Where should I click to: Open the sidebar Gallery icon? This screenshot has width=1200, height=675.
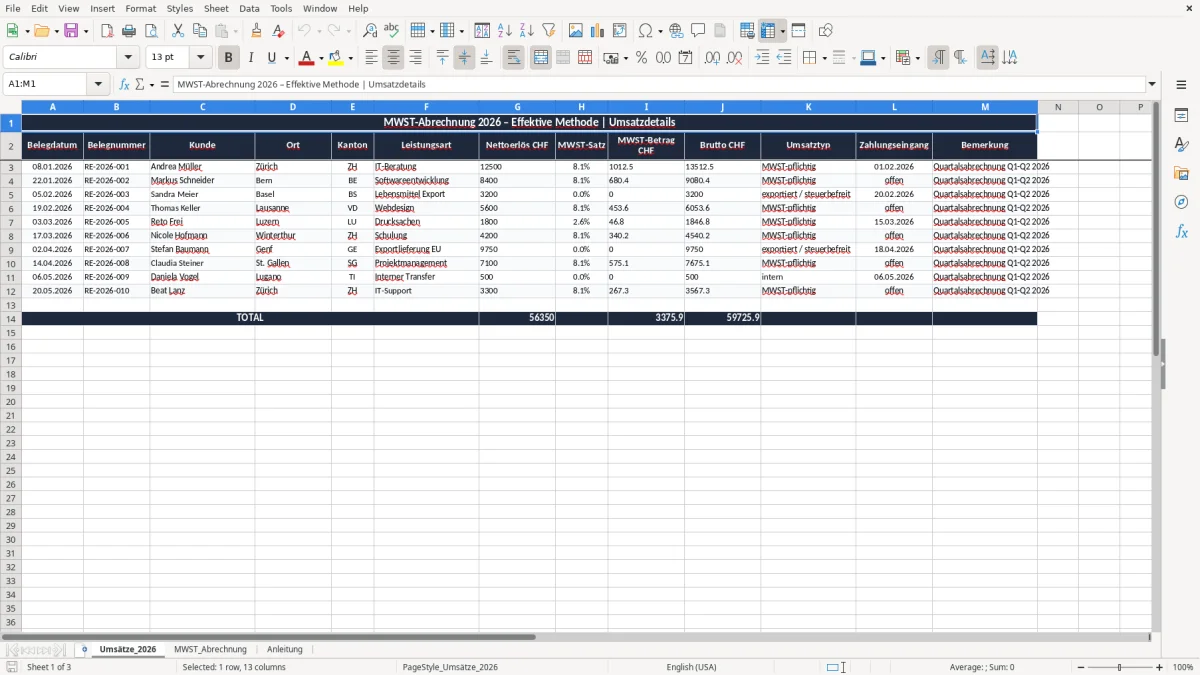1181,173
